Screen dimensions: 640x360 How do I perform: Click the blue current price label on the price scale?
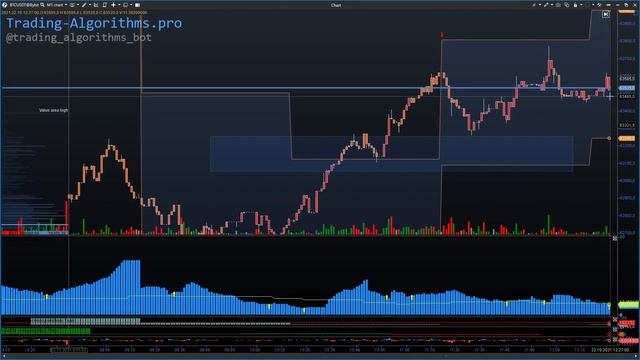pos(627,88)
